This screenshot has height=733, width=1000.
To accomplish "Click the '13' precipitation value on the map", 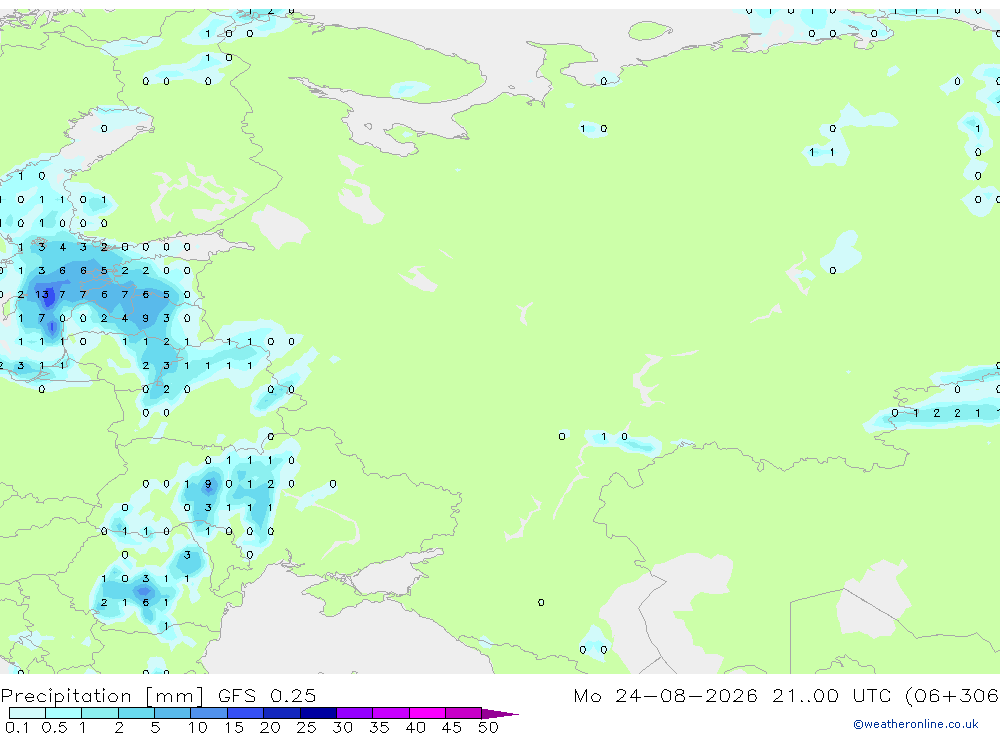I will [42, 294].
